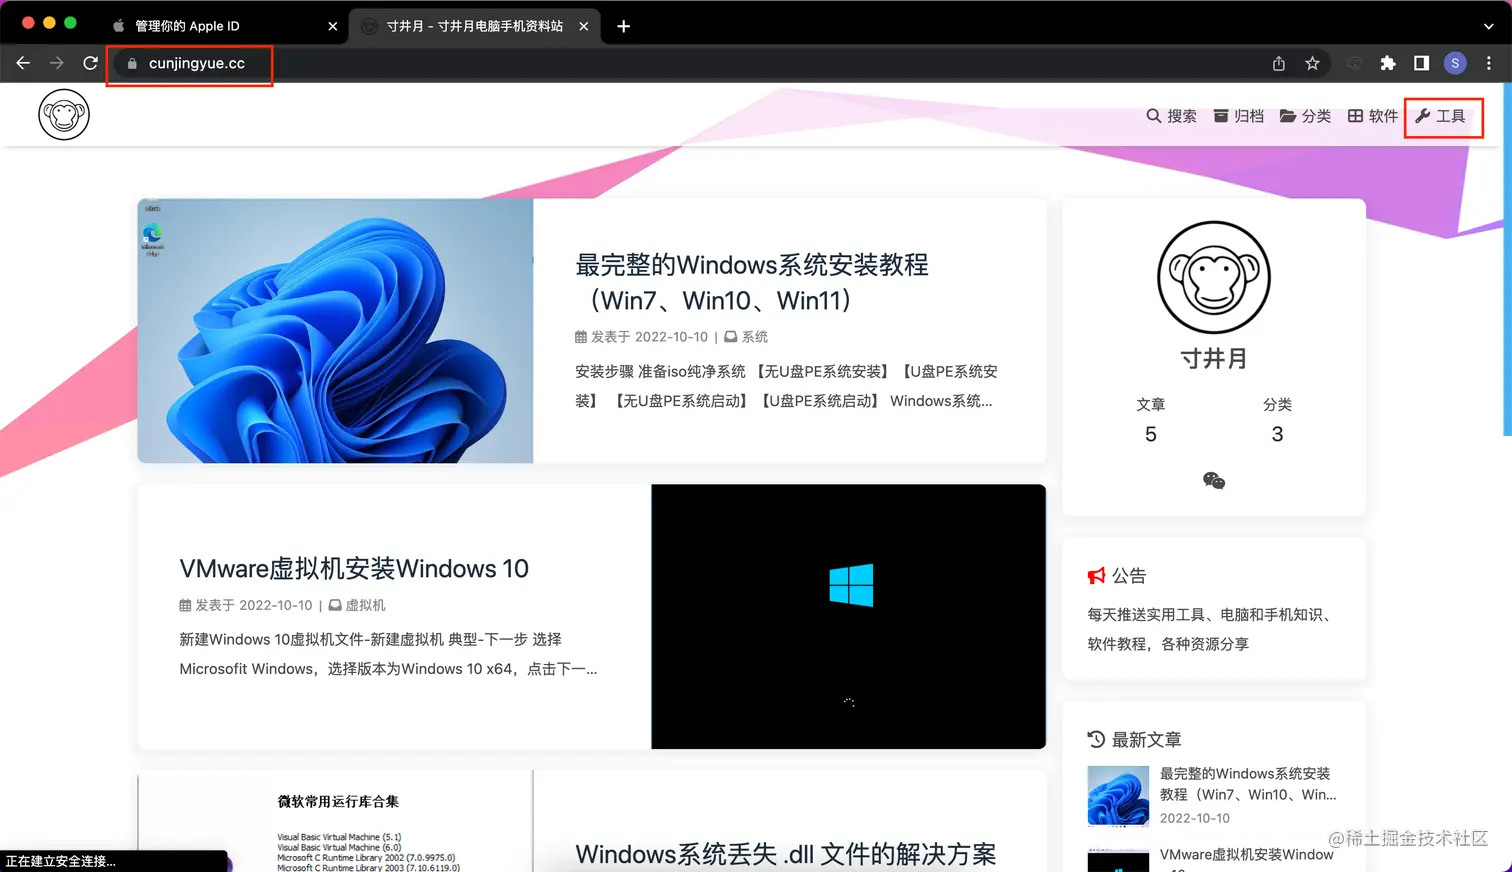
Task: Open the extensions puzzle icon
Action: tap(1387, 63)
